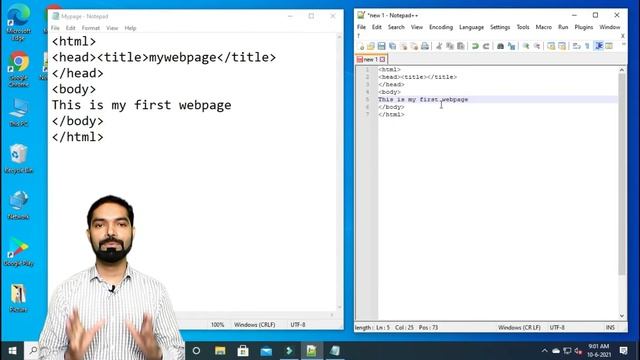Image resolution: width=640 pixels, height=360 pixels.
Task: Undo with green arrow icon
Action: [x=475, y=46]
